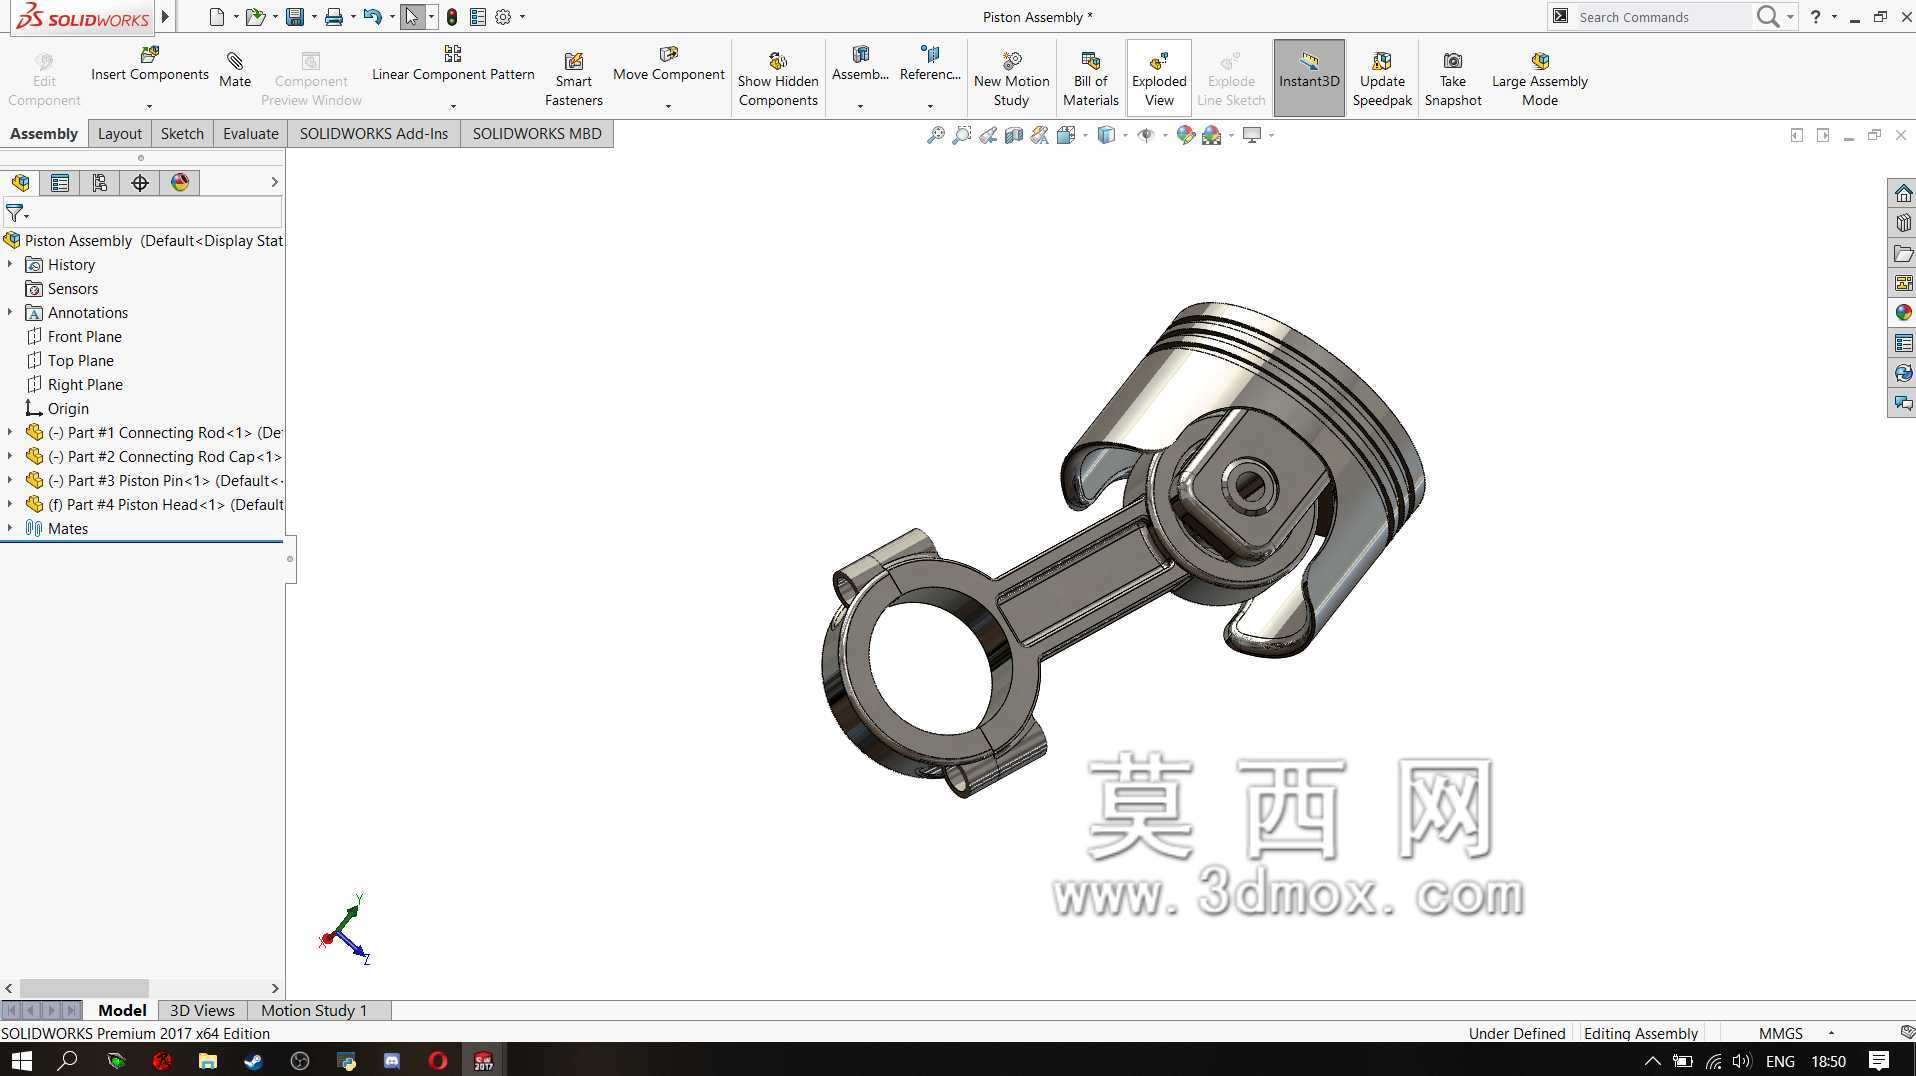
Task: Expand the Mates folder
Action: point(10,529)
